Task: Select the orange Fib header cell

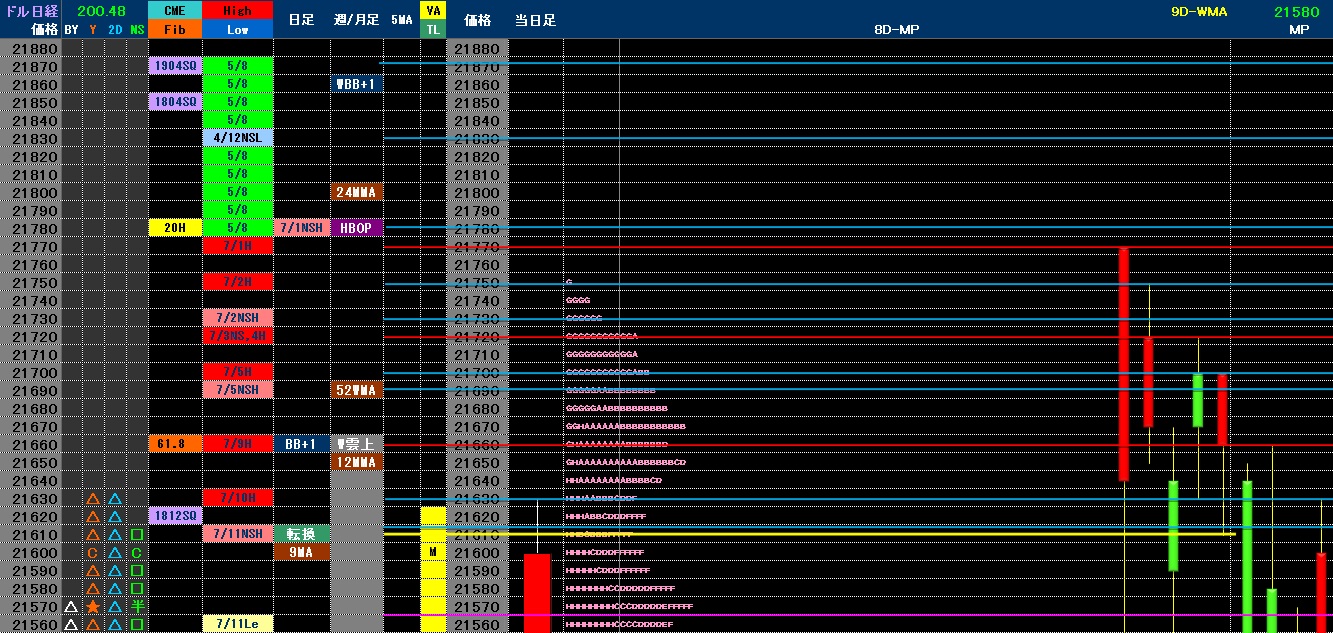Action: (x=175, y=30)
